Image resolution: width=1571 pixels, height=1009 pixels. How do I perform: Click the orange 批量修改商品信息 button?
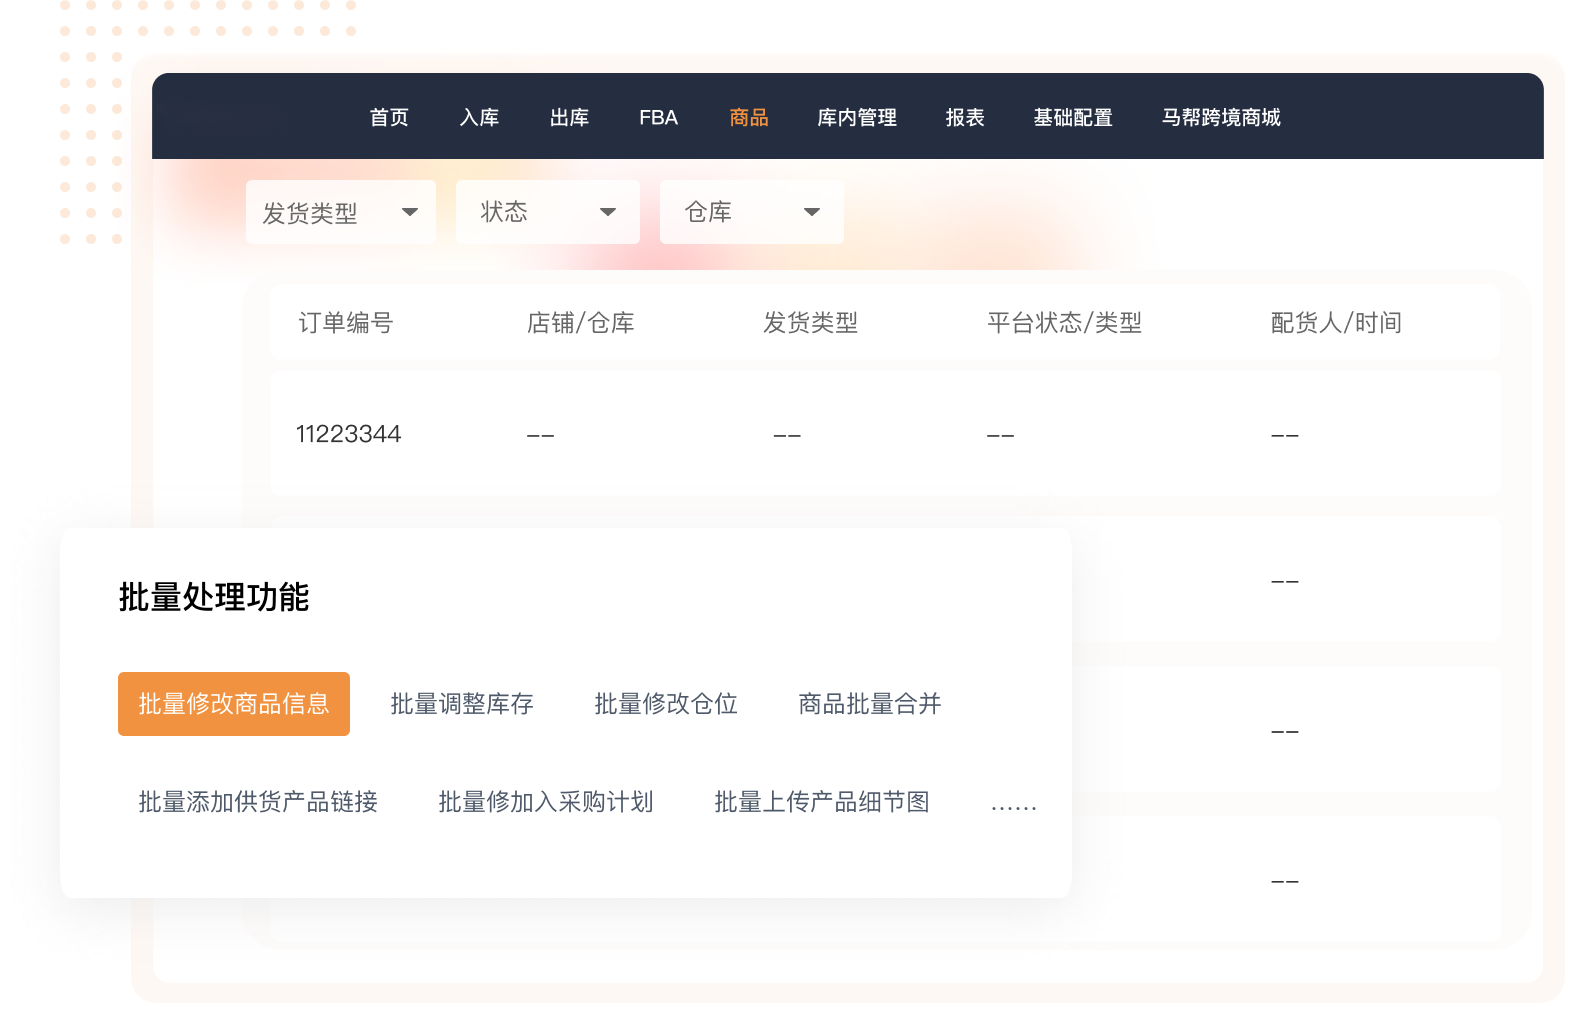(234, 704)
